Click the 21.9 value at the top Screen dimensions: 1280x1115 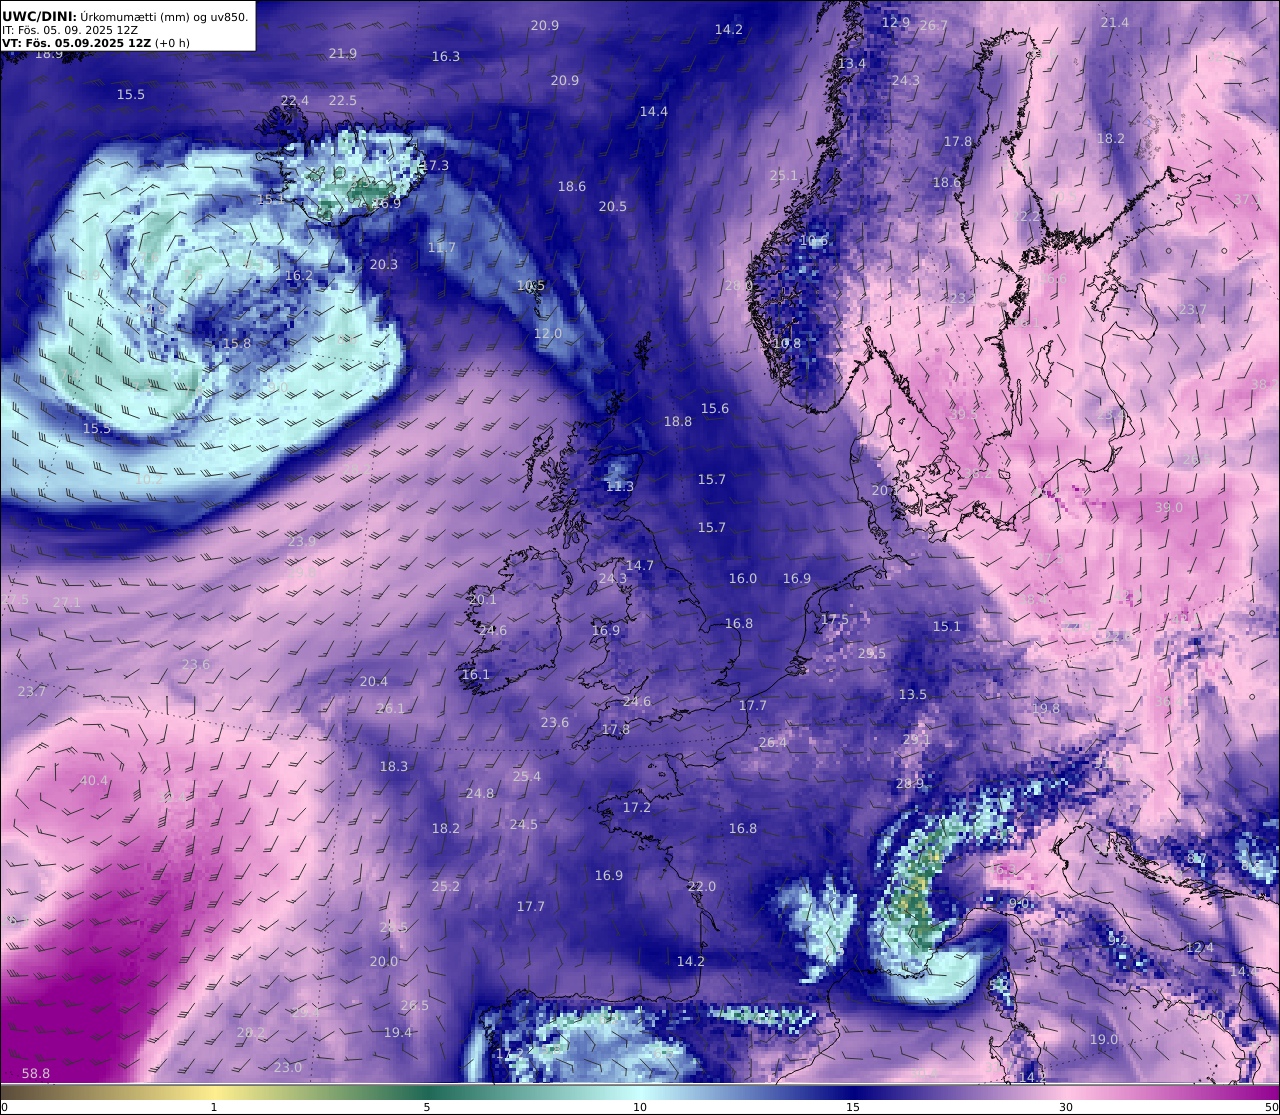coord(343,53)
